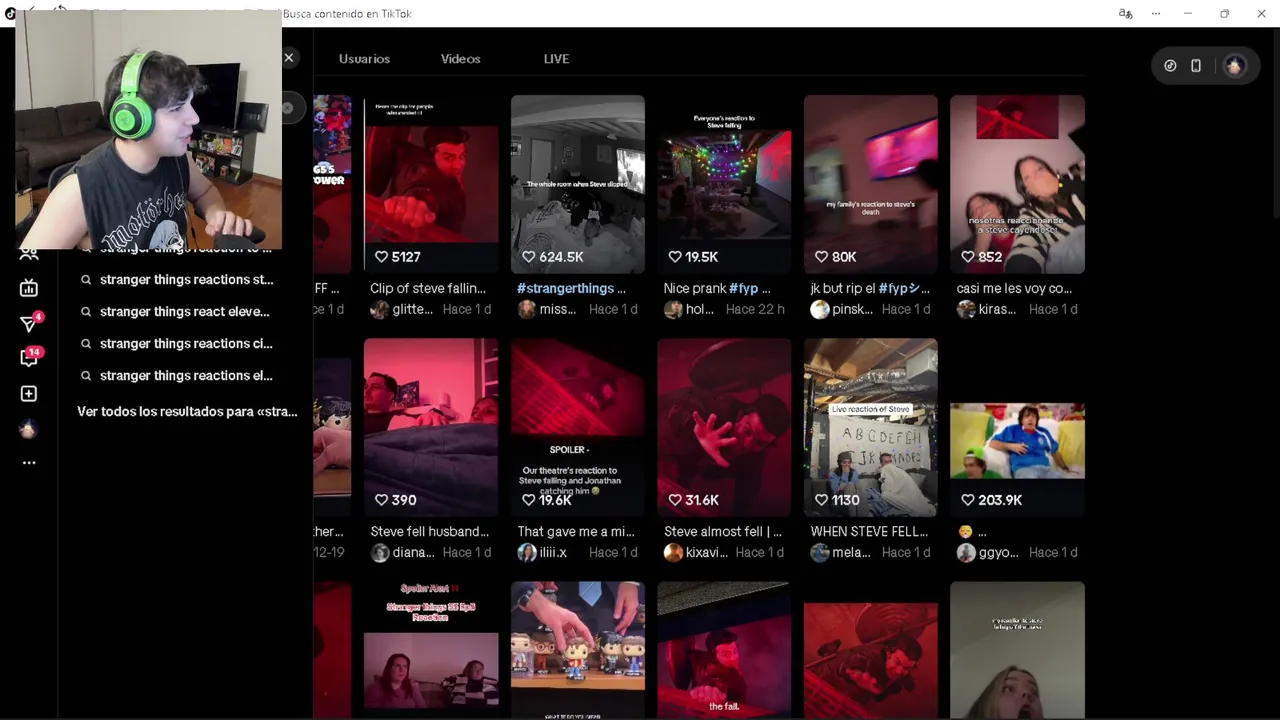Click the heart icon showing 624.5K likes
This screenshot has width=1280, height=720.
(x=528, y=257)
